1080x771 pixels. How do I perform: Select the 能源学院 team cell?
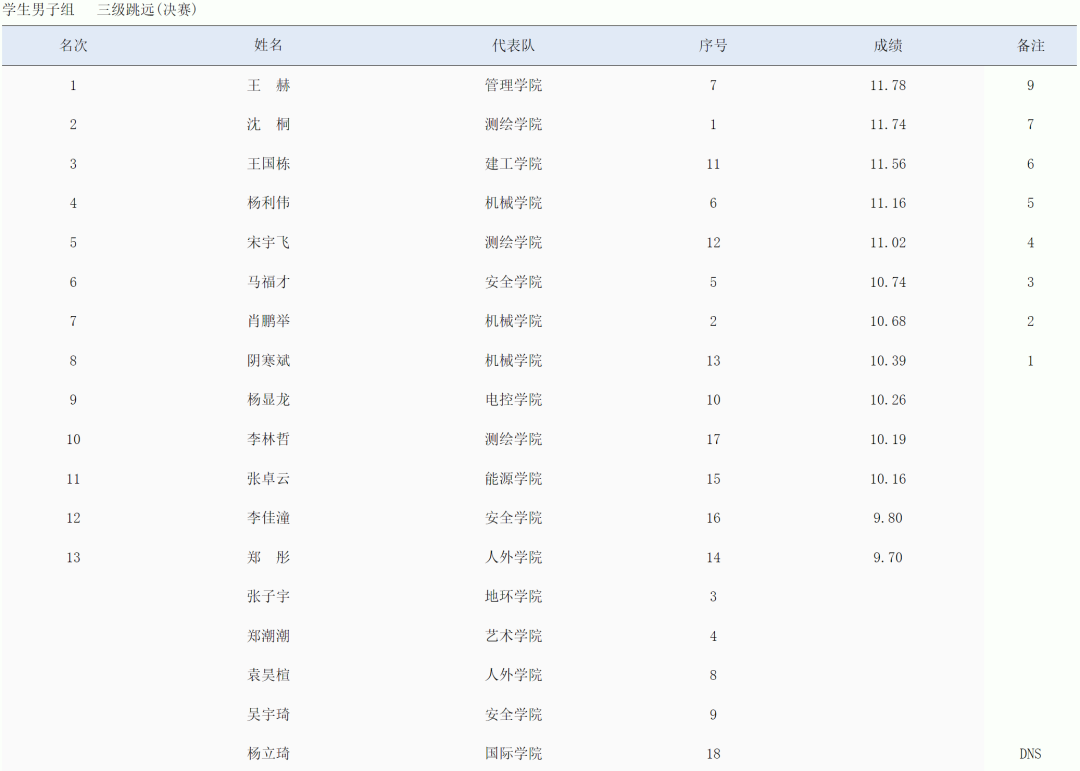pyautogui.click(x=513, y=479)
